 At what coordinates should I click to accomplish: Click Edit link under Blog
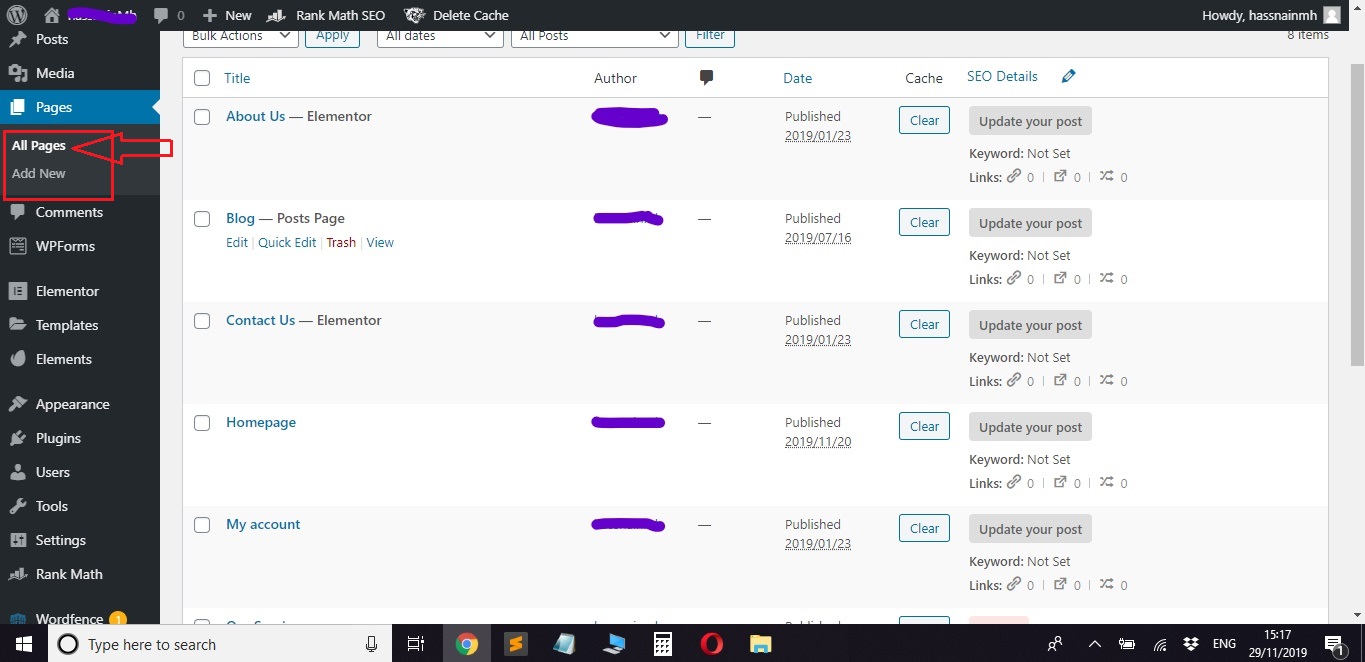pos(236,243)
